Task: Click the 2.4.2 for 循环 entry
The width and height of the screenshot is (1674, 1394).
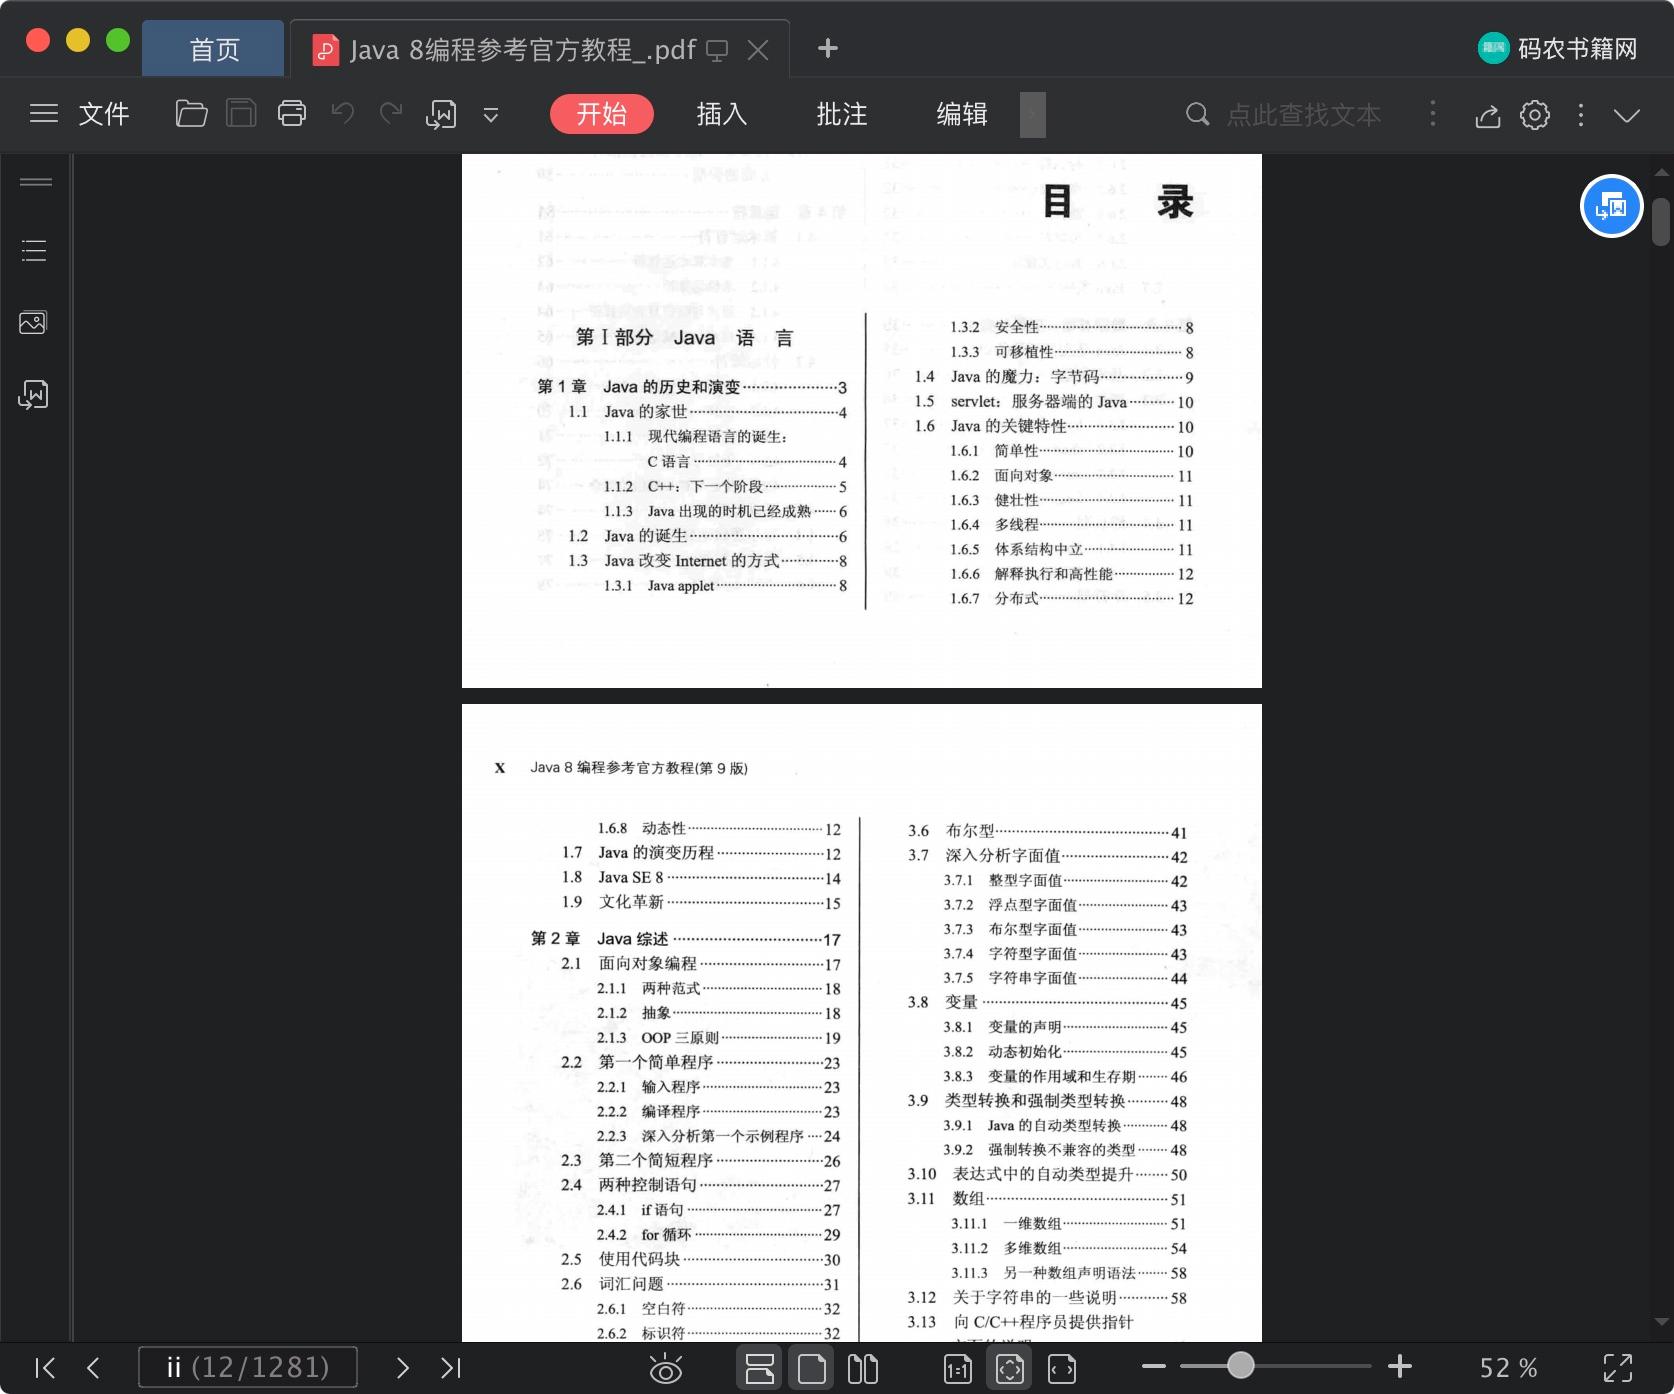Action: (719, 1235)
